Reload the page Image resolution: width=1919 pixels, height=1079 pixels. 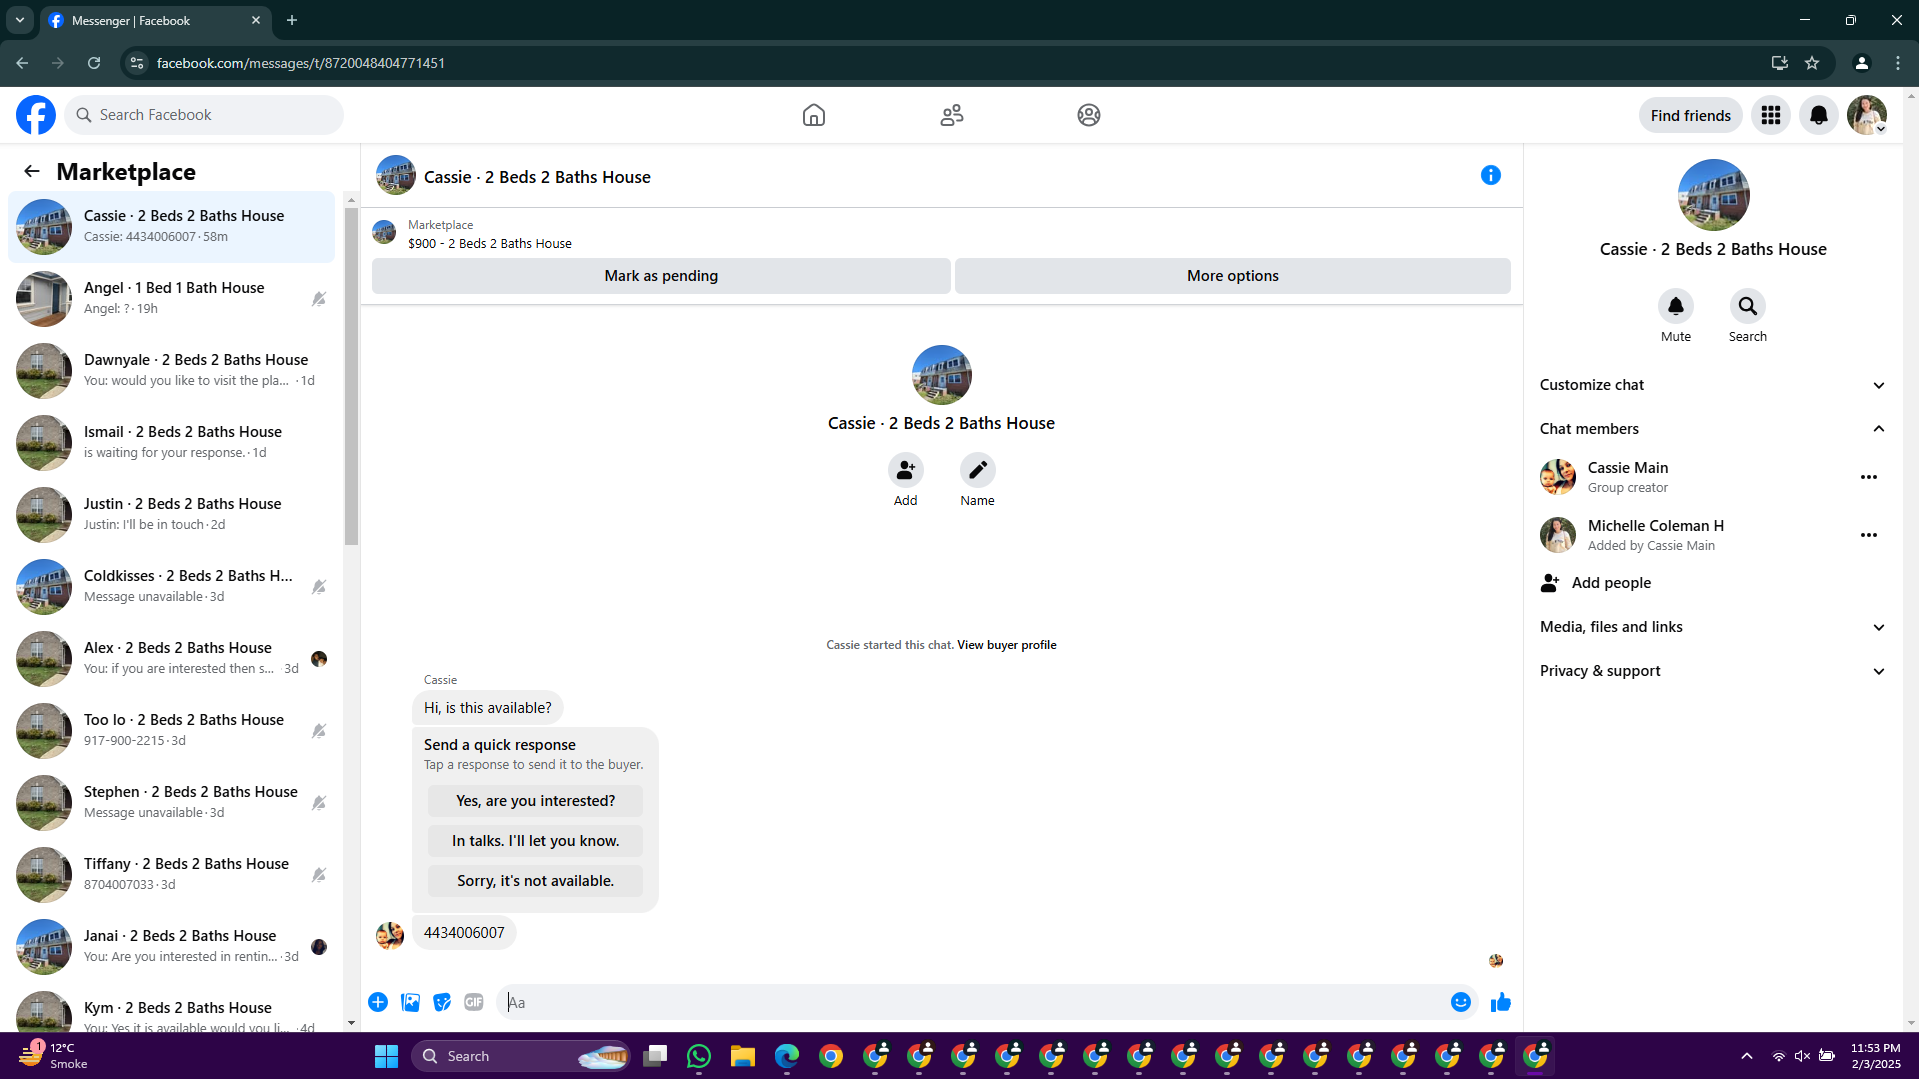point(94,63)
